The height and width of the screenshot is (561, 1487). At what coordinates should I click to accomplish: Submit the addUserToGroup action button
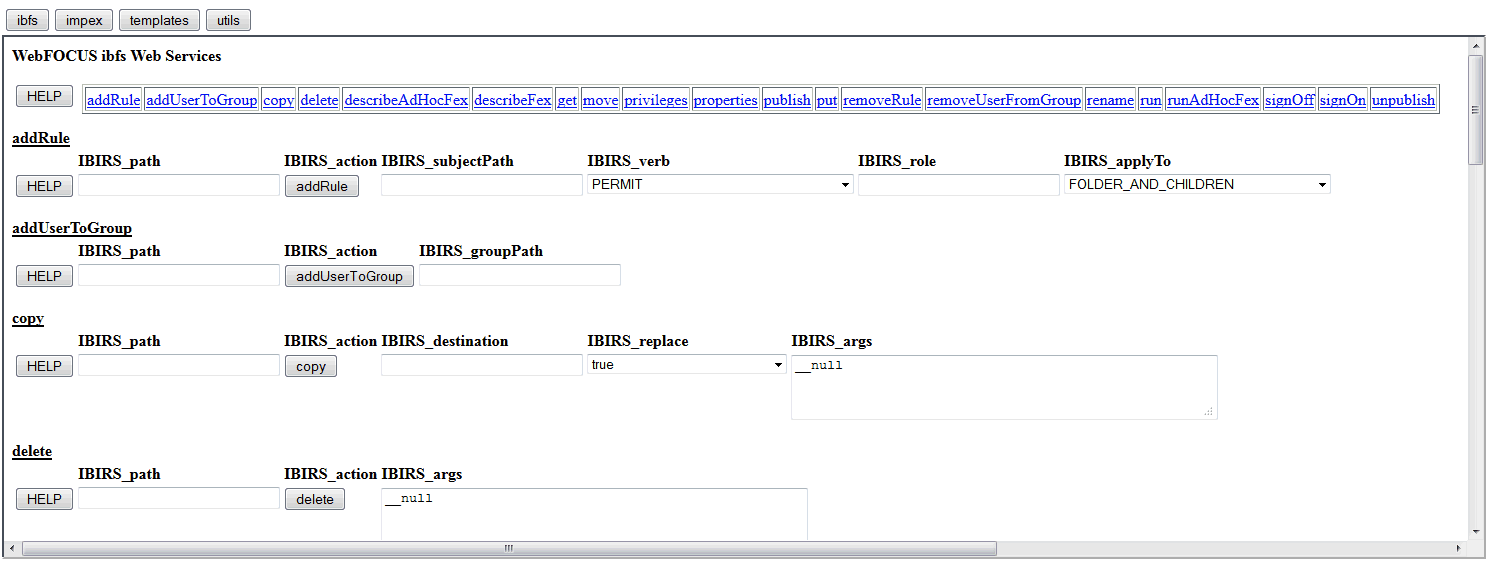[x=349, y=276]
